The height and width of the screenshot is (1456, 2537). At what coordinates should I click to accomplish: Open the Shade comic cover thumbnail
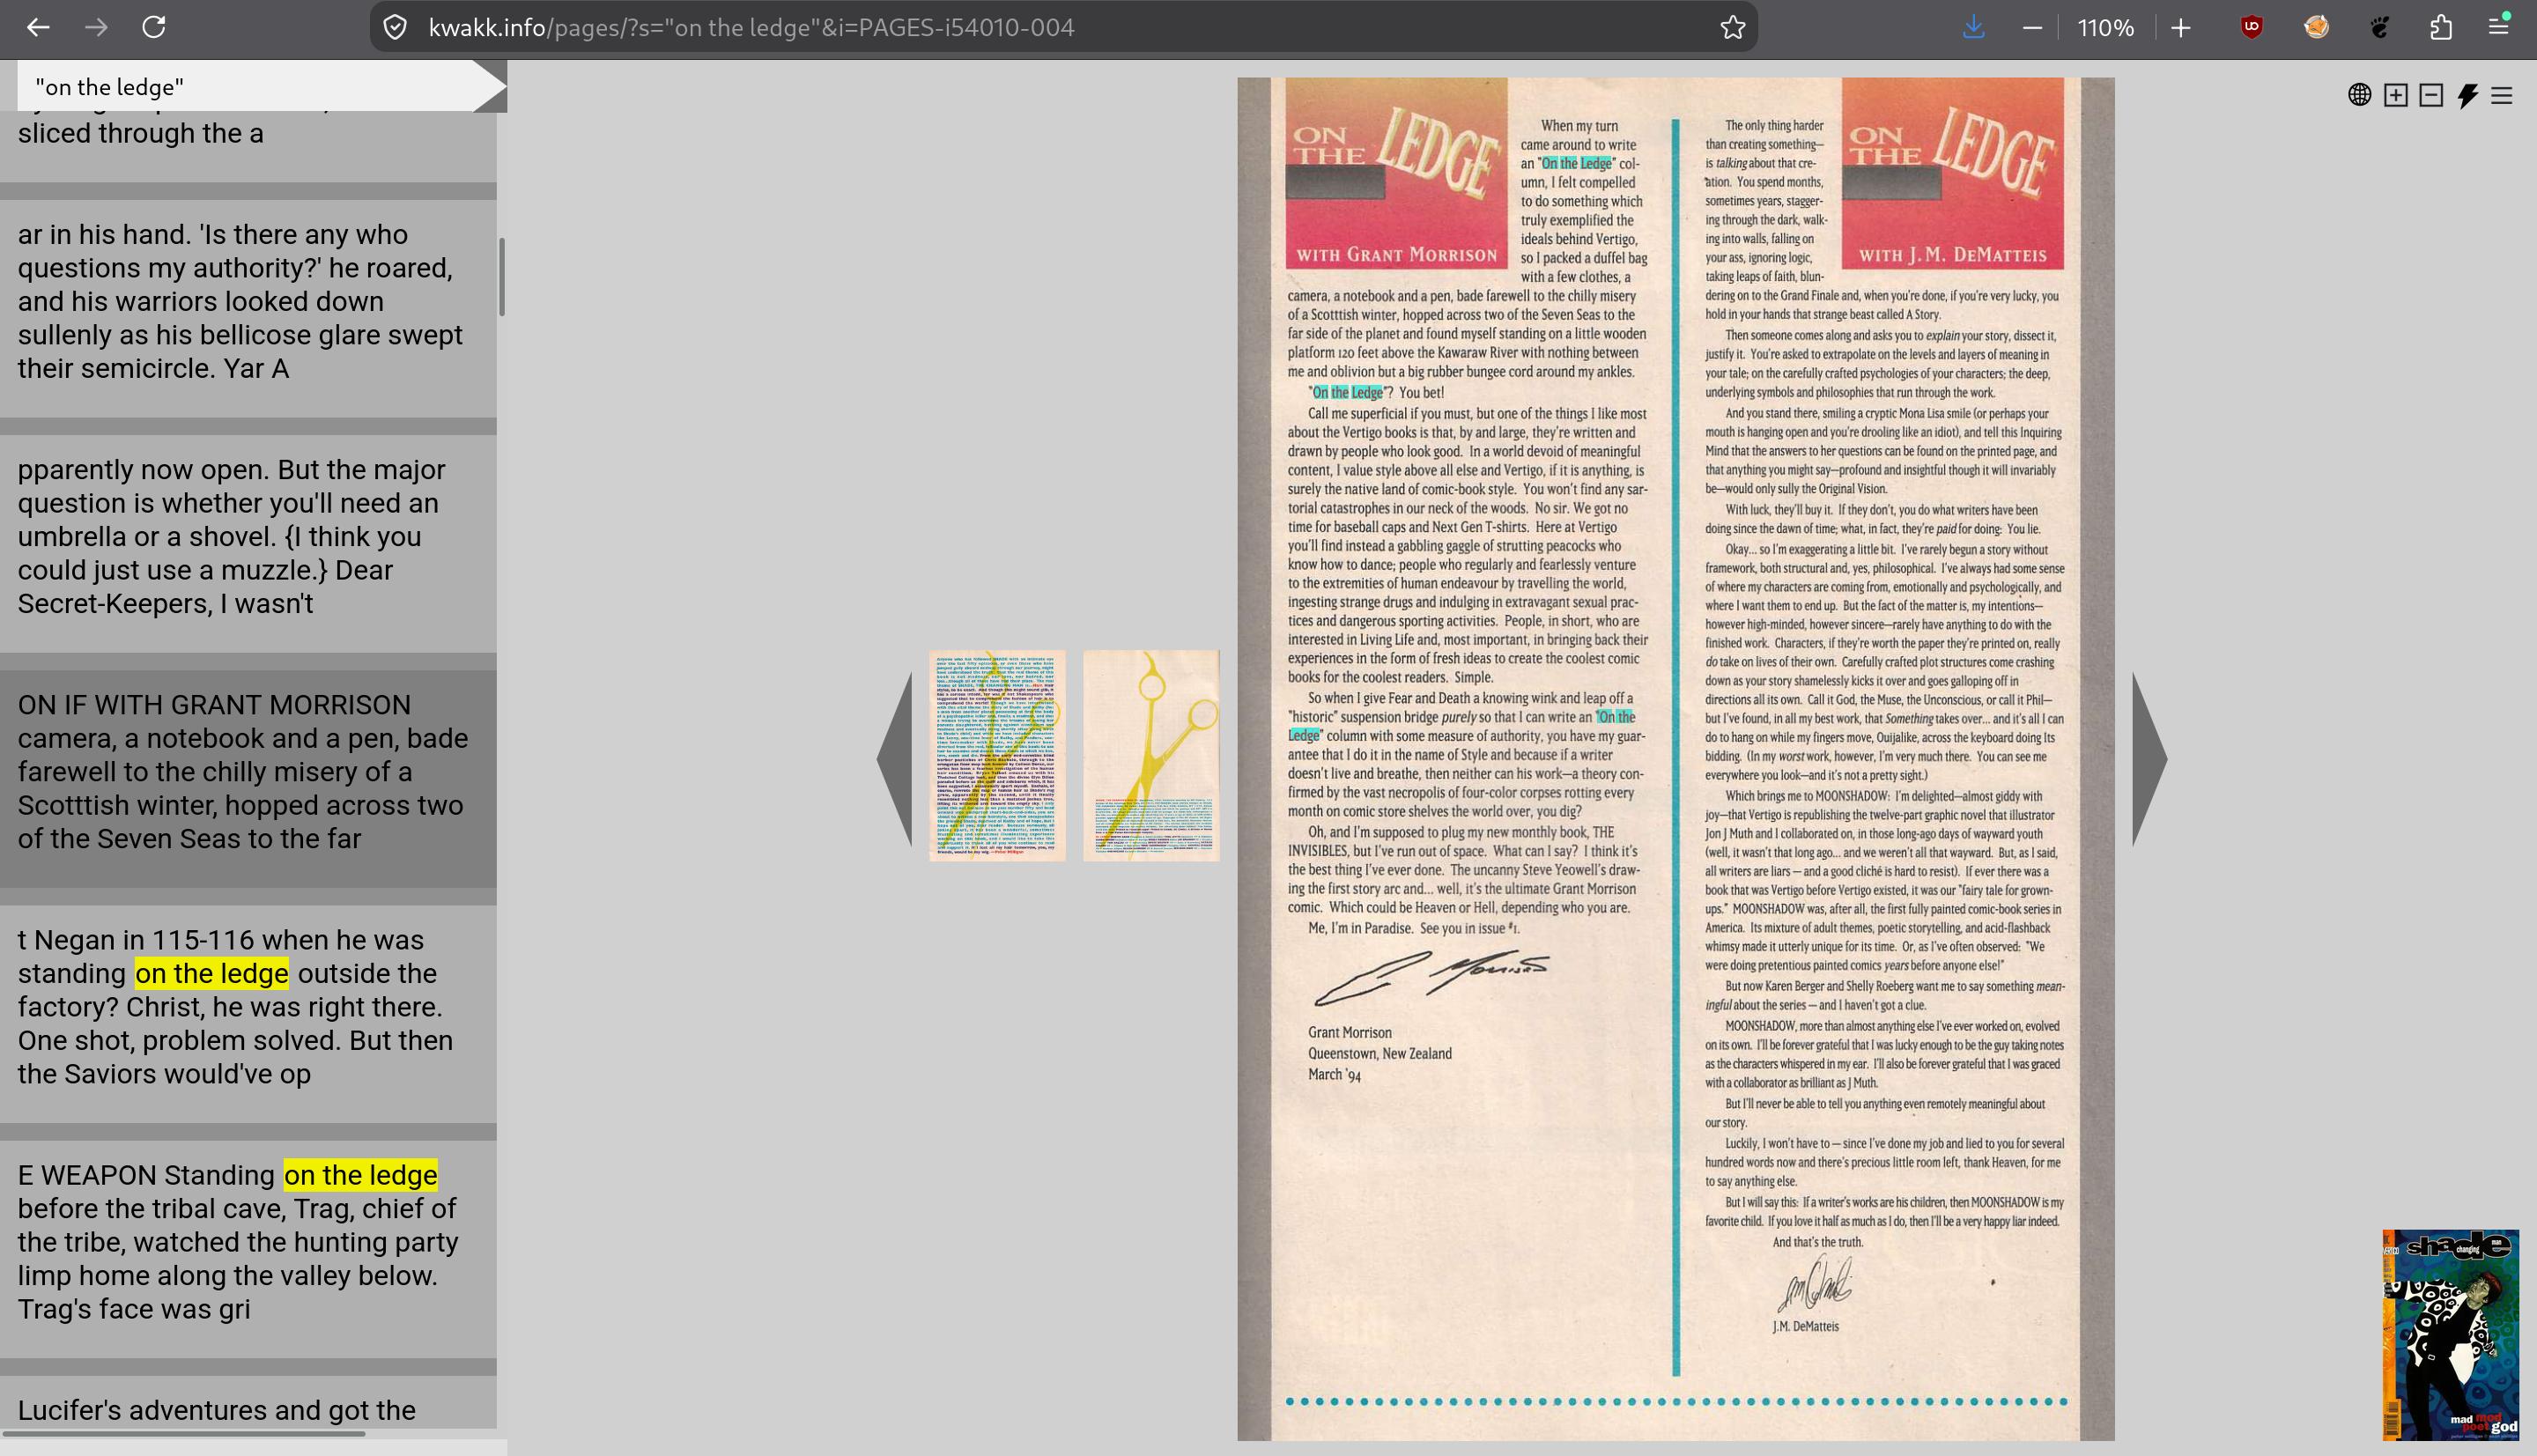[2451, 1334]
